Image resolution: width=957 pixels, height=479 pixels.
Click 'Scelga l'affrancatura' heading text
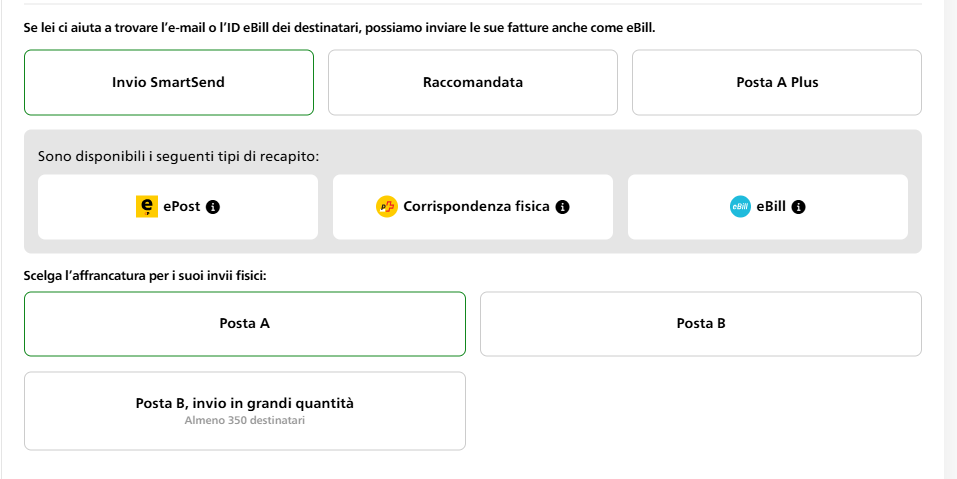point(144,273)
